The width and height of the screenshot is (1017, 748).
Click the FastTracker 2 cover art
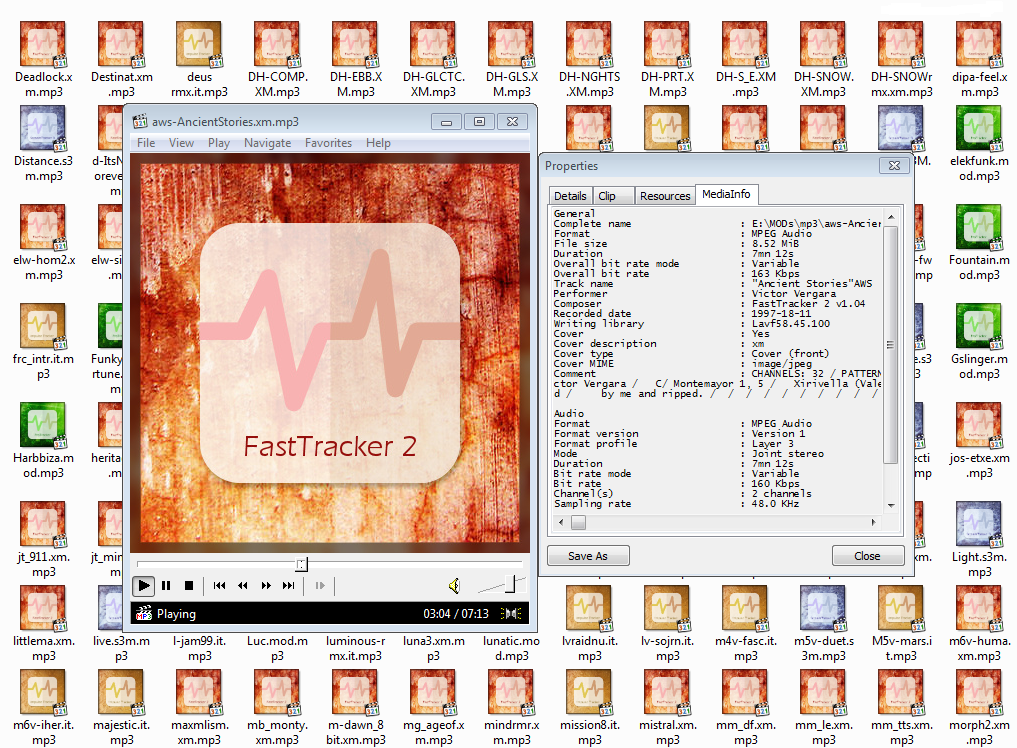[x=330, y=353]
